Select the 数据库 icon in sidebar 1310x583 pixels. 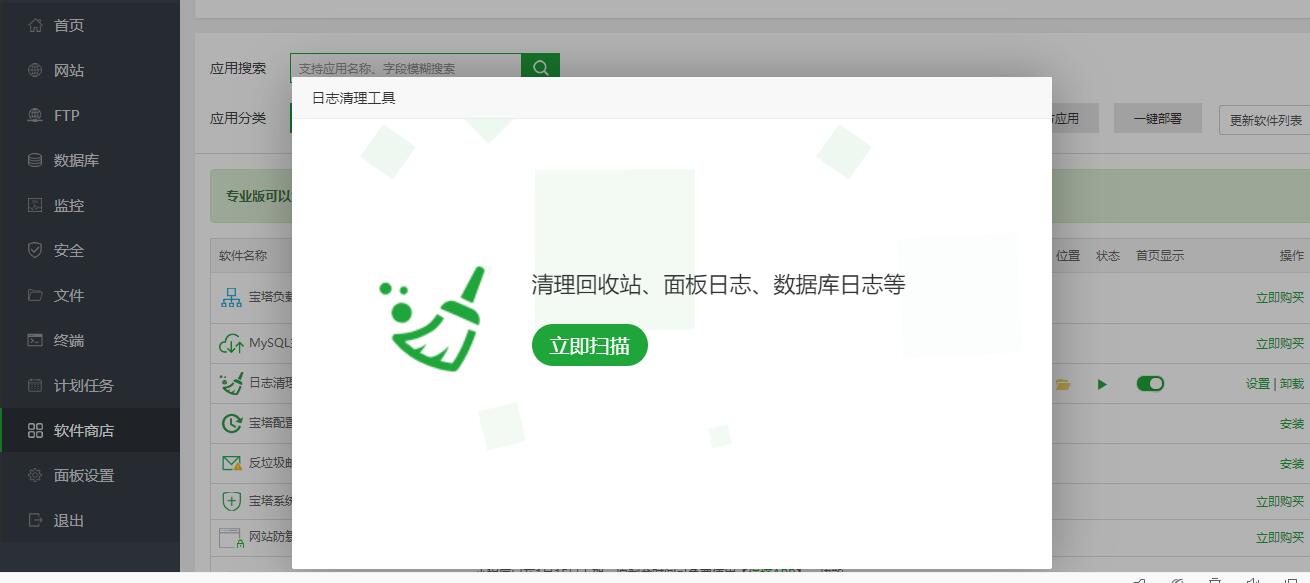coord(32,160)
